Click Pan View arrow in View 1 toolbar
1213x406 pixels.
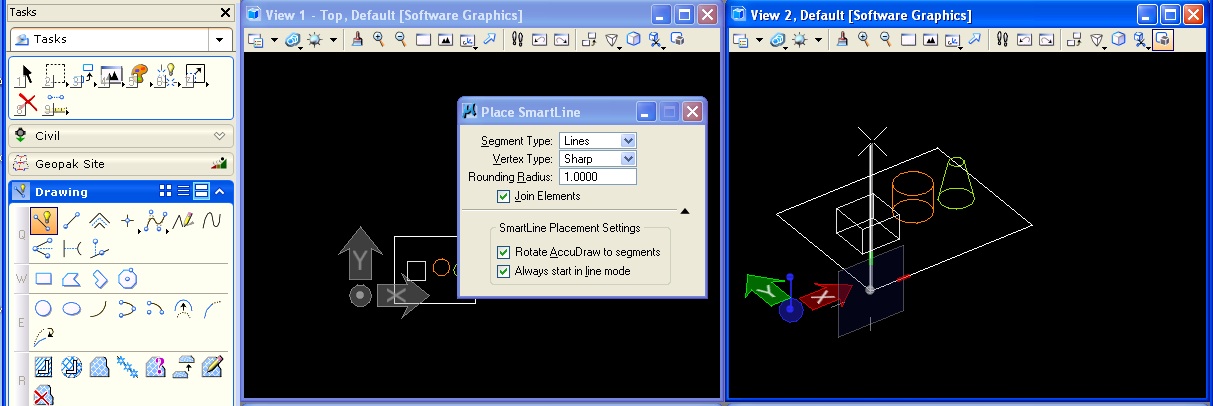(x=489, y=40)
